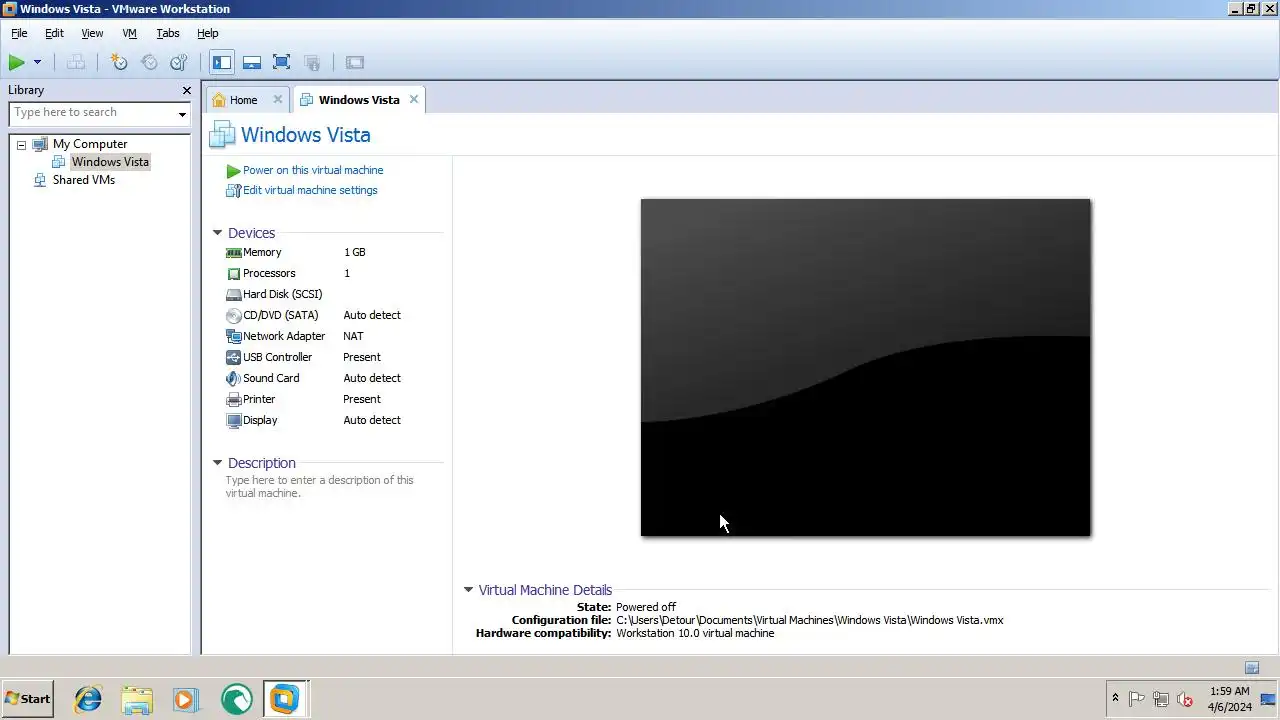Viewport: 1280px width, 720px height.
Task: Open the Help menu
Action: [207, 33]
